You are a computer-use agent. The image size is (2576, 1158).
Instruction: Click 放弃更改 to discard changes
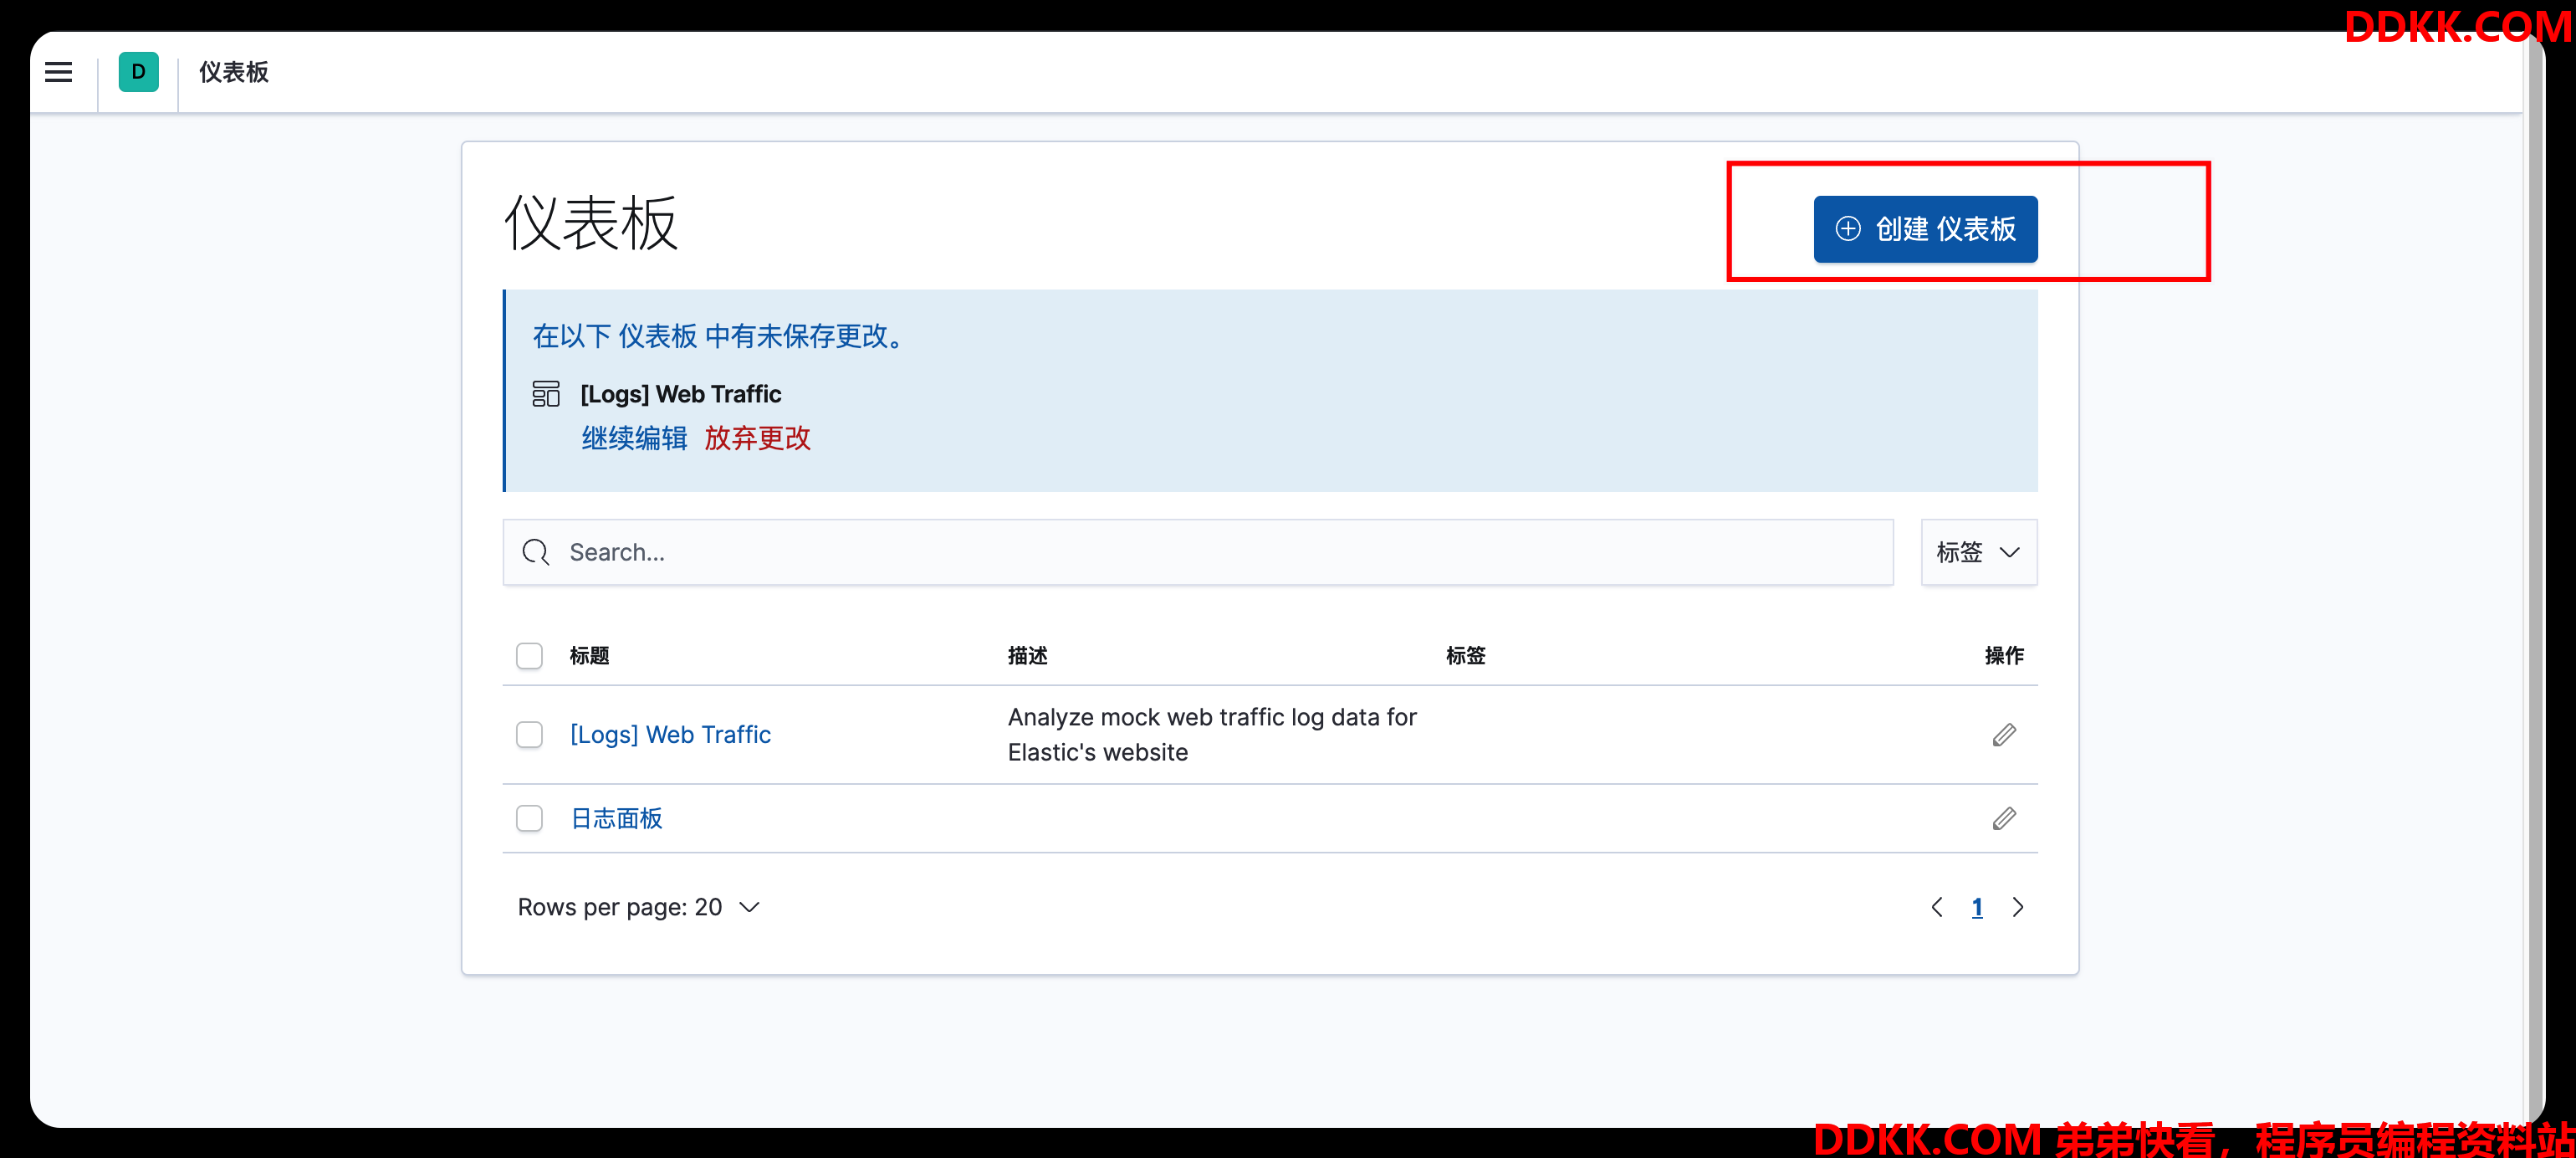click(x=757, y=438)
